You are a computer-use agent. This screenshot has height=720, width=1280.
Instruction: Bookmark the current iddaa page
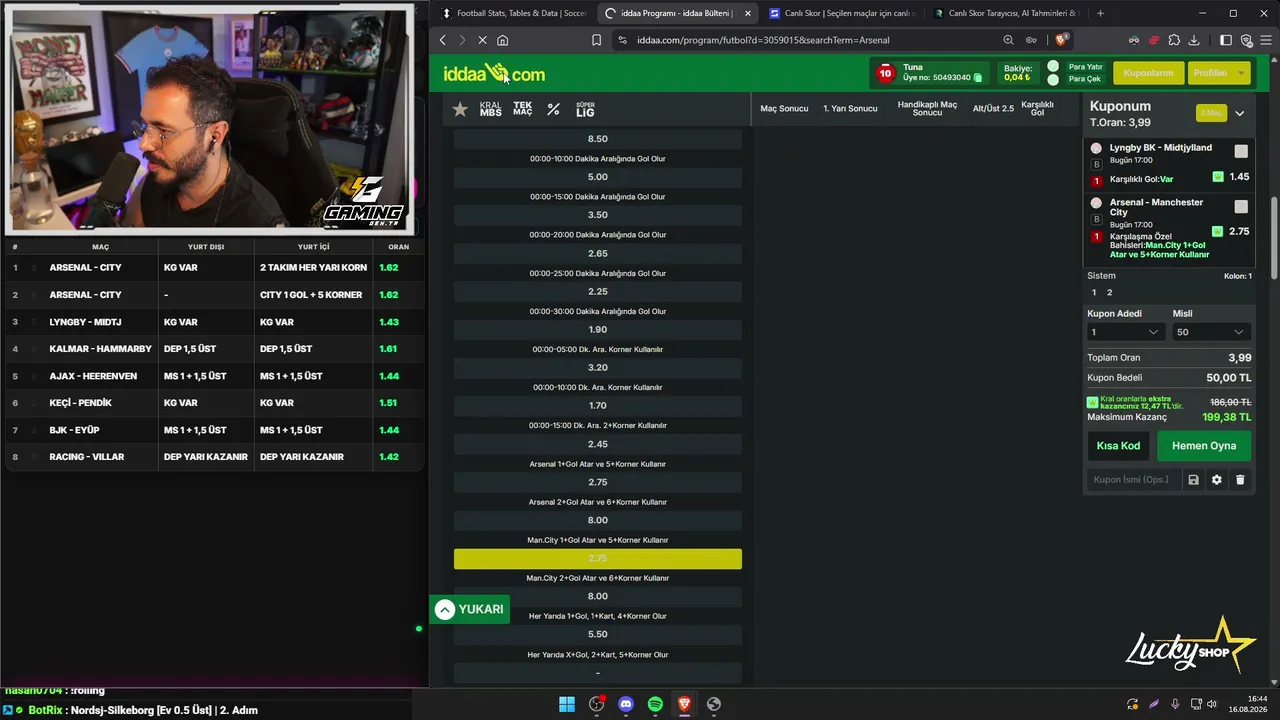[x=596, y=40]
